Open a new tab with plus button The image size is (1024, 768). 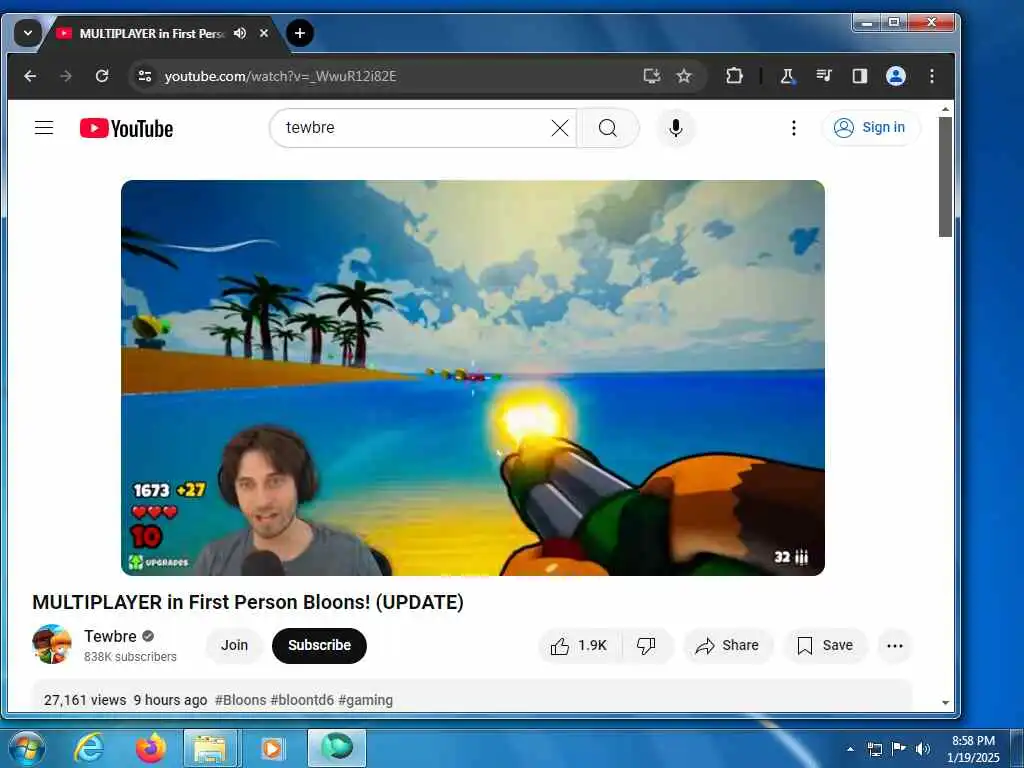[x=300, y=33]
